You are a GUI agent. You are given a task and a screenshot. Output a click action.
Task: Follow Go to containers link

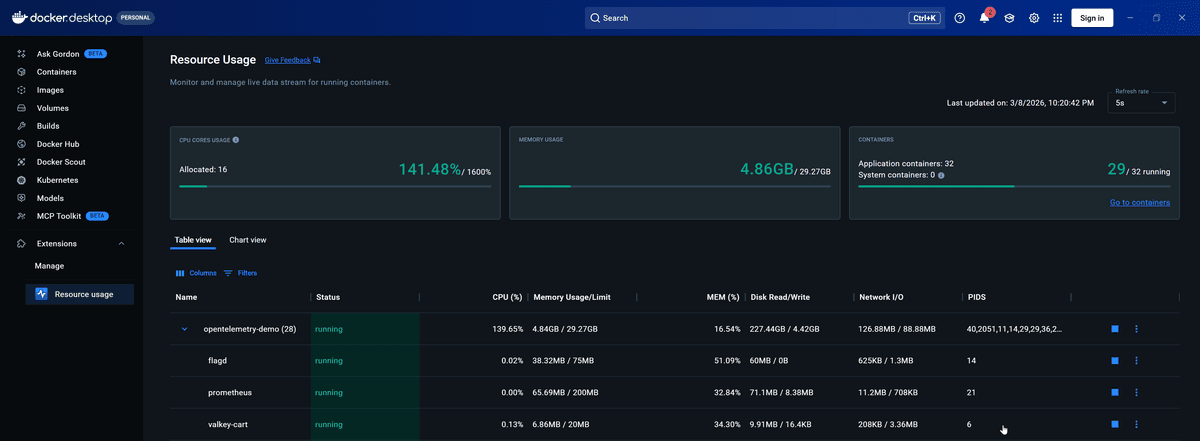click(x=1140, y=203)
